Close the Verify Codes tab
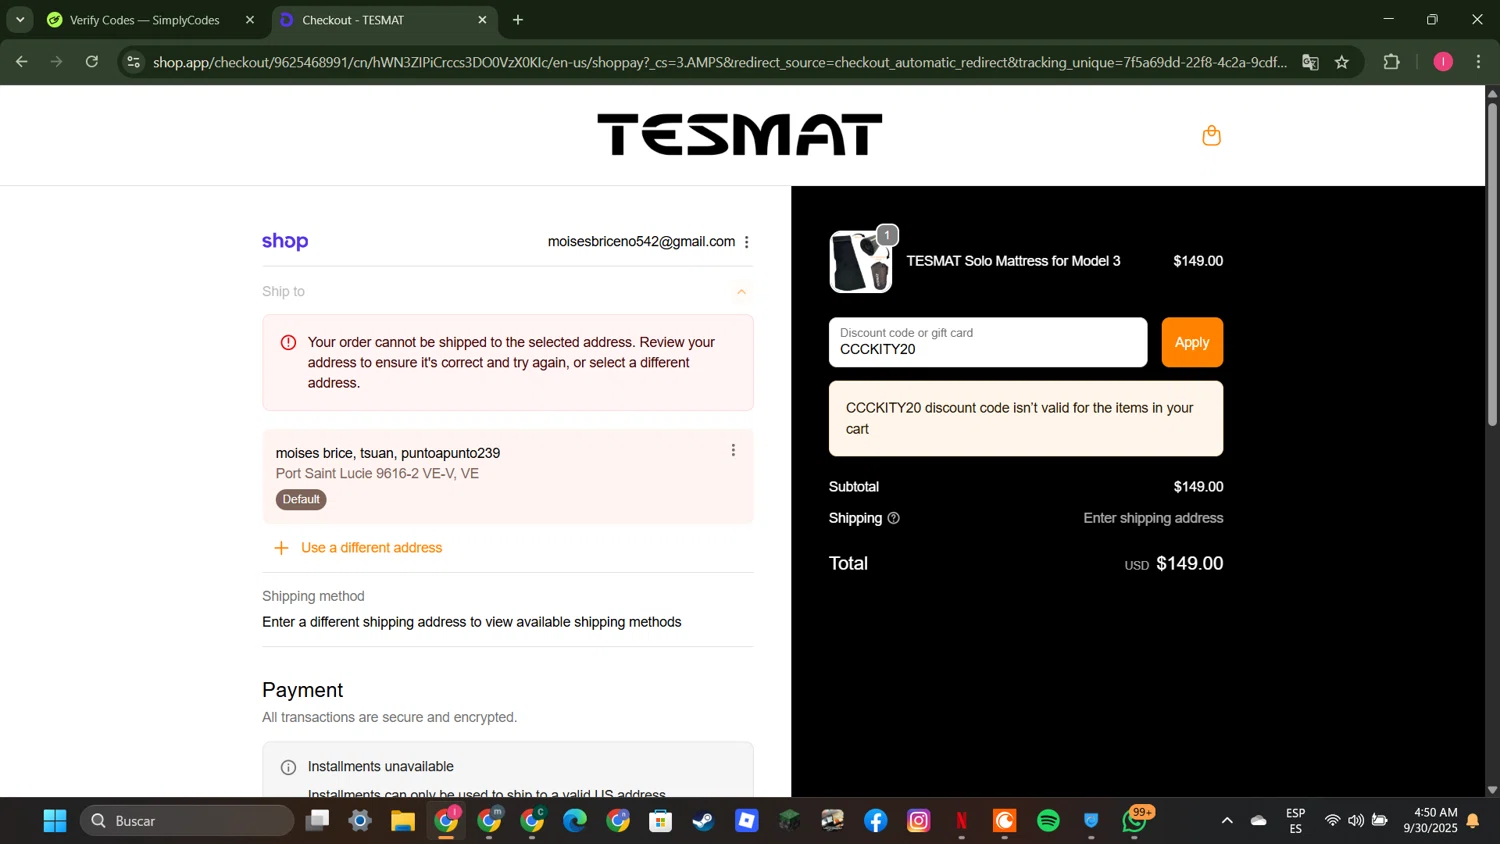The image size is (1500, 844). click(250, 20)
